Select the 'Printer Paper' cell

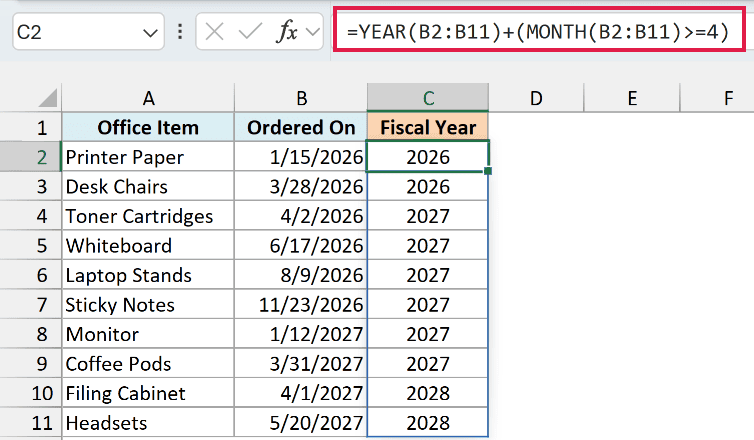(148, 157)
